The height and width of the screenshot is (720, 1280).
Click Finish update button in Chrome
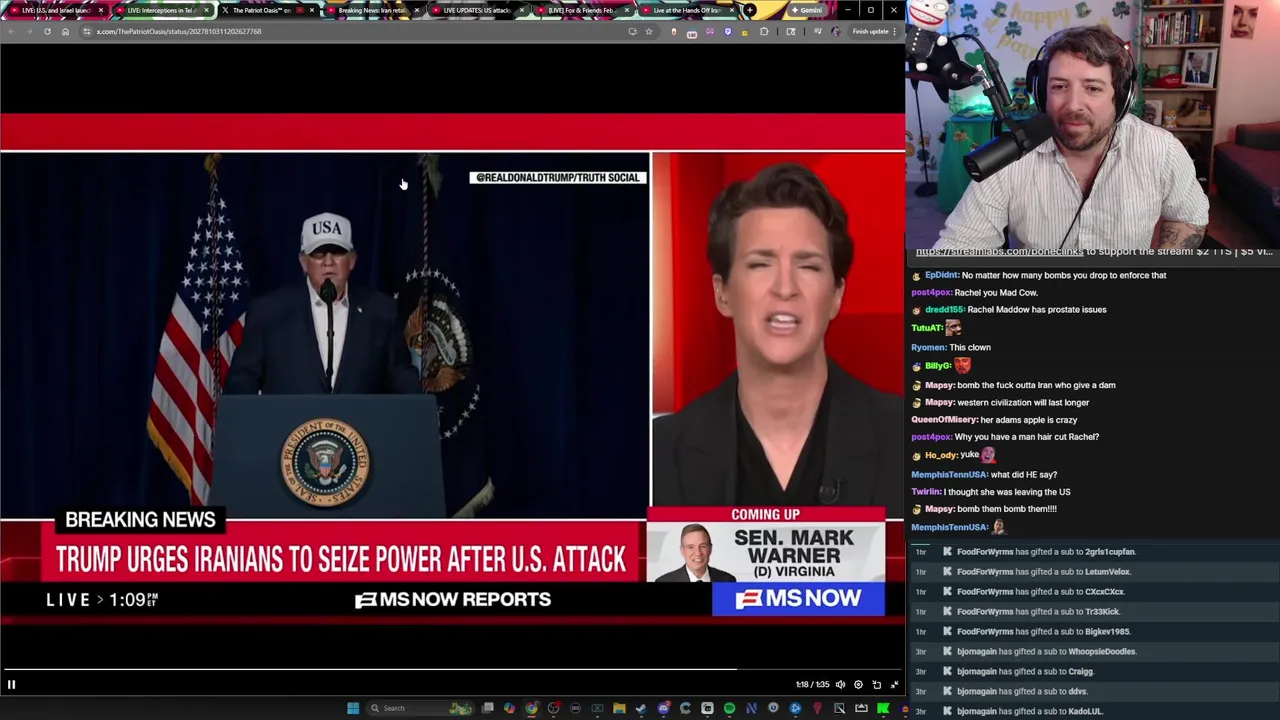tap(873, 31)
